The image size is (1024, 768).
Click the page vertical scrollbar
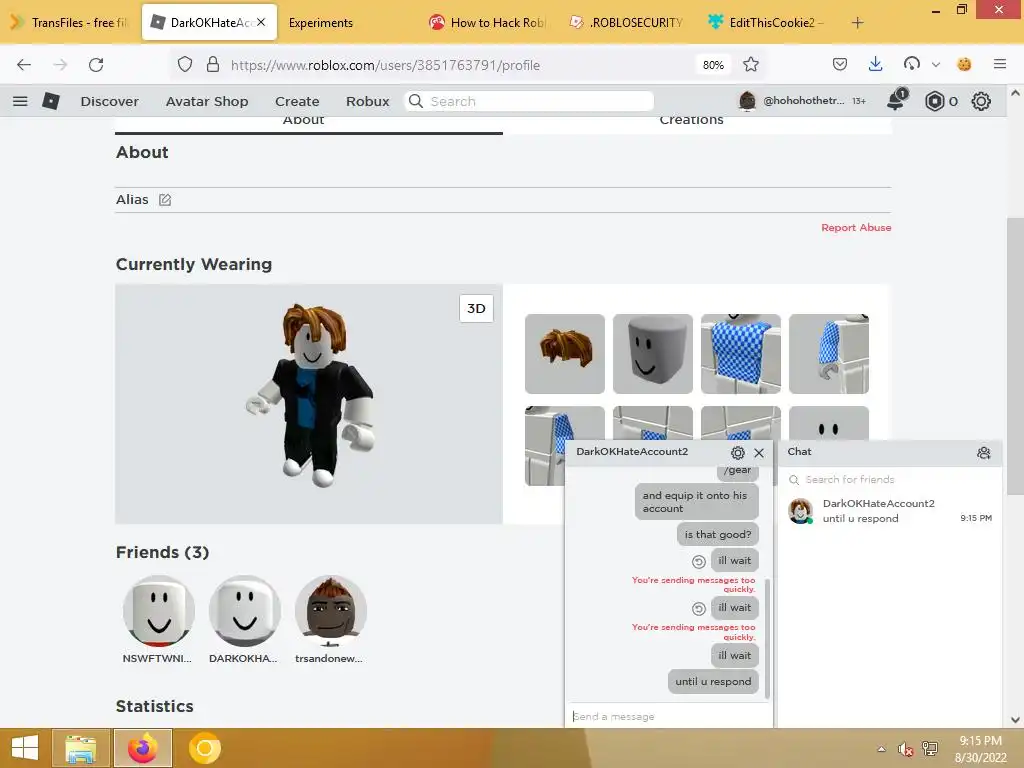pos(1015,356)
